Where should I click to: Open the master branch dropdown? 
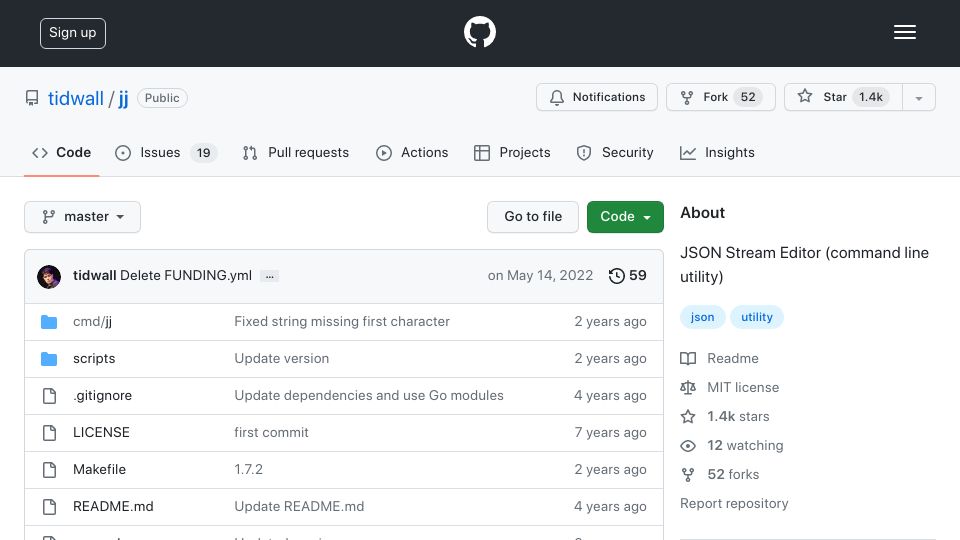[x=83, y=217]
